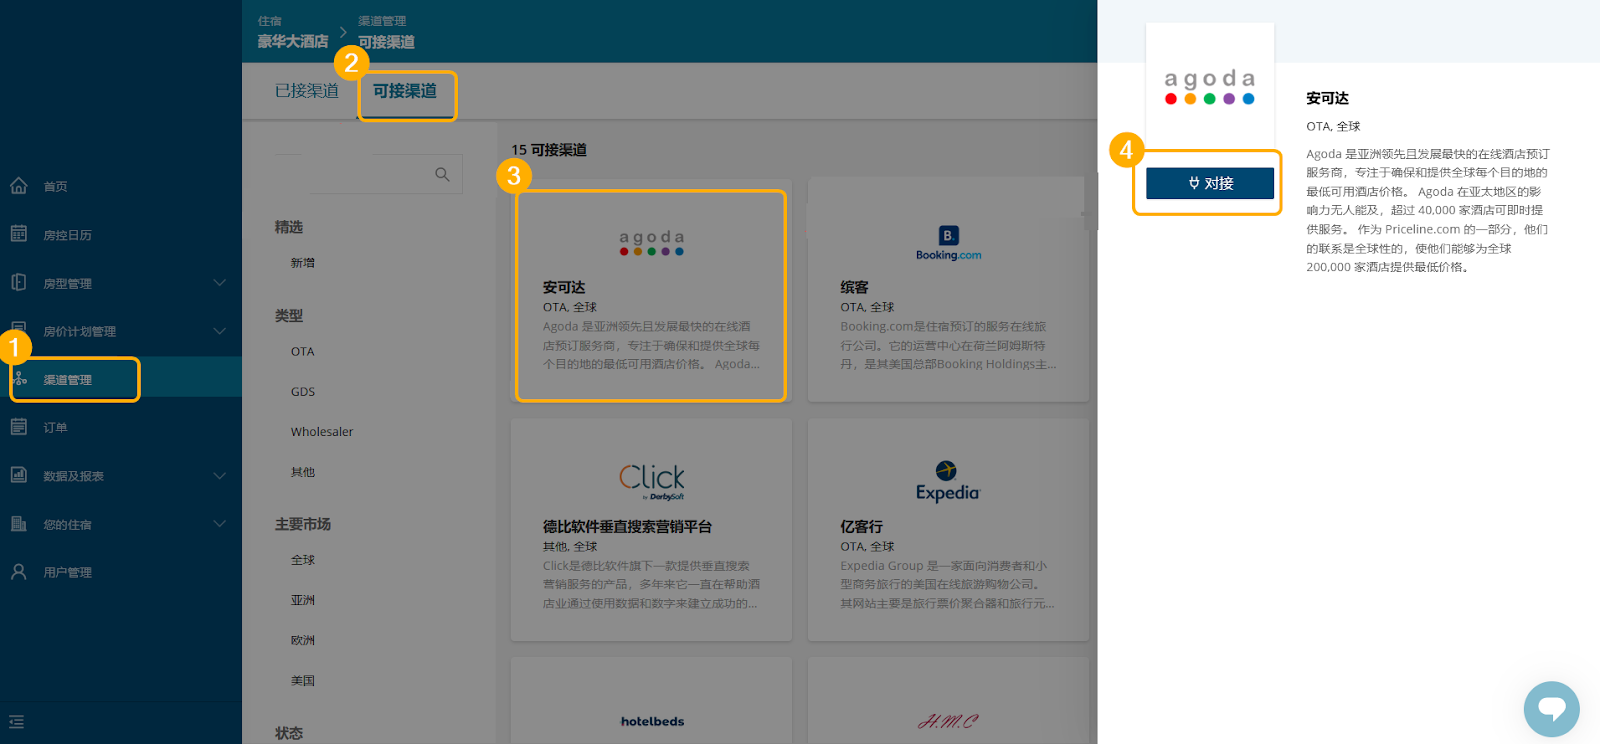Click the 您的住宿 property icon

tap(18, 523)
